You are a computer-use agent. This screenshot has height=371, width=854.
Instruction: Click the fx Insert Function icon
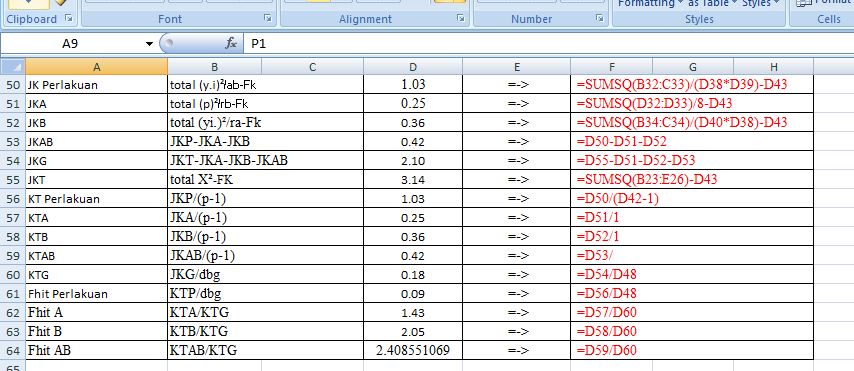(x=231, y=44)
